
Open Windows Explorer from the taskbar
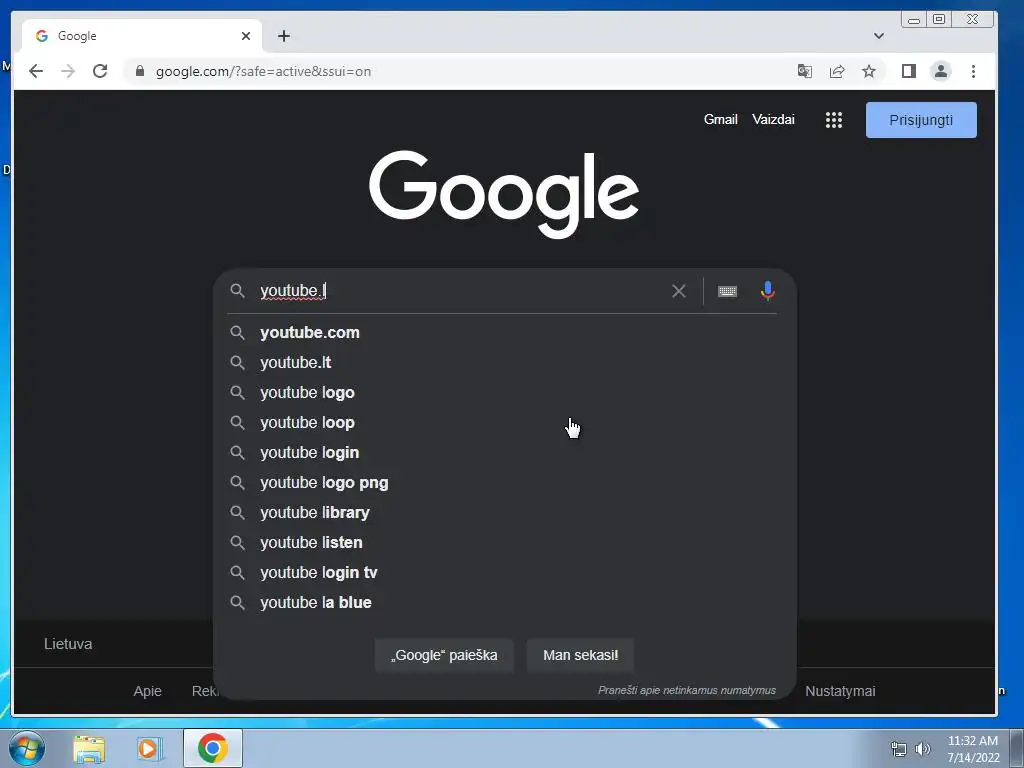[89, 748]
